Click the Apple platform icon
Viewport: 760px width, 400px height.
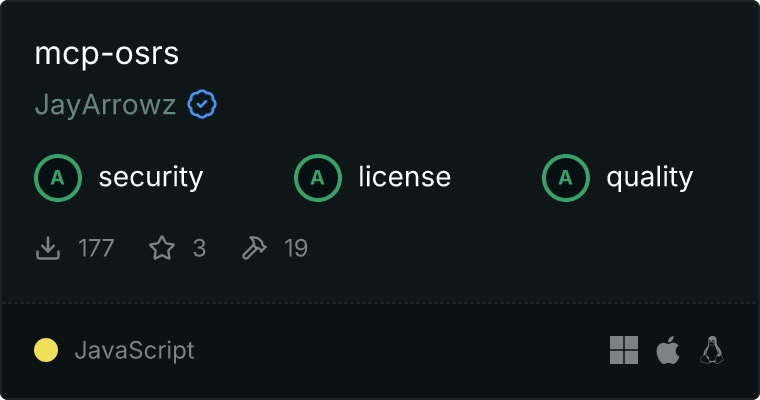click(668, 350)
